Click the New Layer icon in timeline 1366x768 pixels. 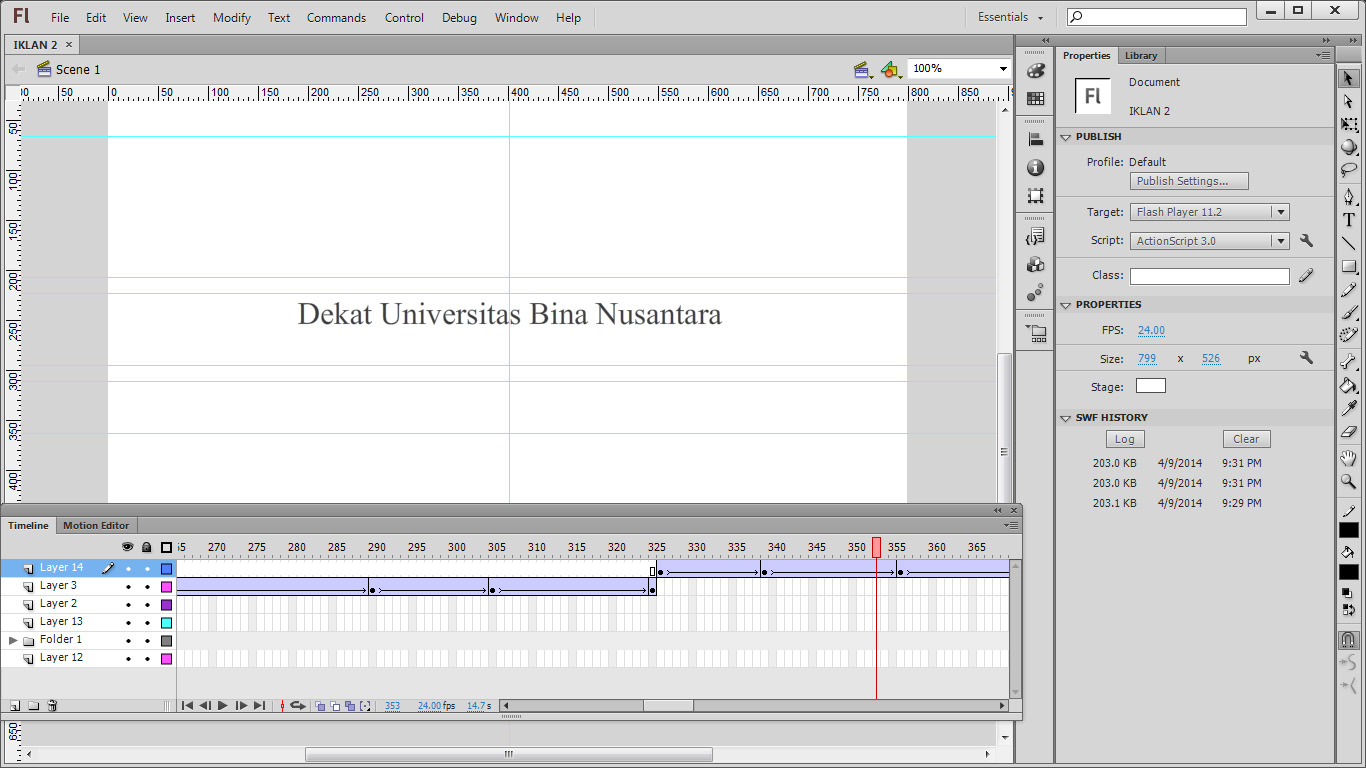coord(14,706)
